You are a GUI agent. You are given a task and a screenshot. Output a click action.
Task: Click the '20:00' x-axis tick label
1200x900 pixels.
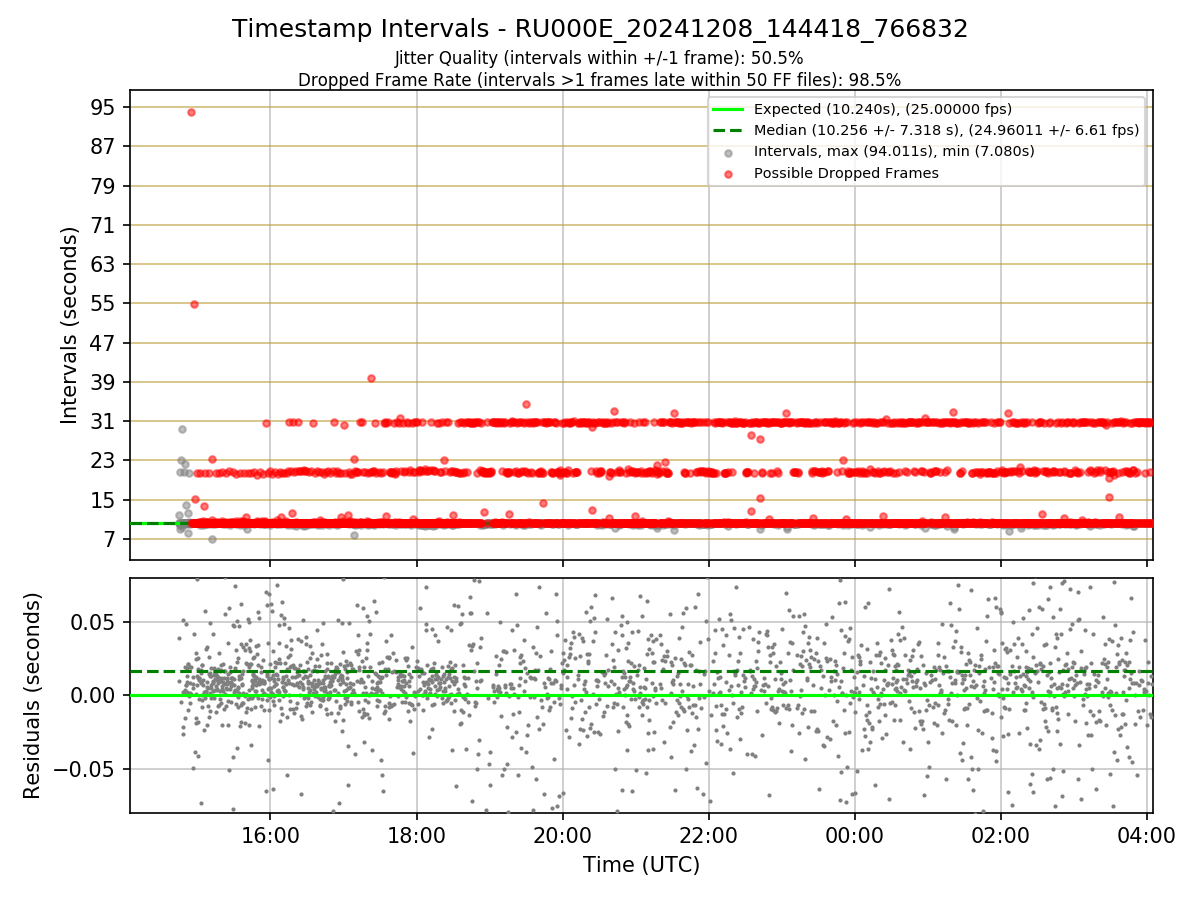(563, 834)
